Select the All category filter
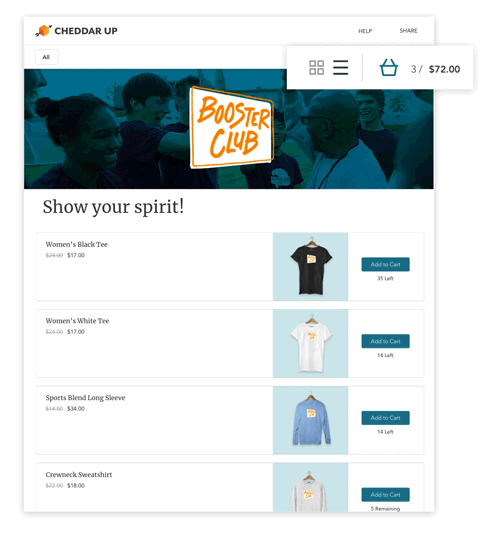Image resolution: width=487 pixels, height=535 pixels. (x=46, y=57)
